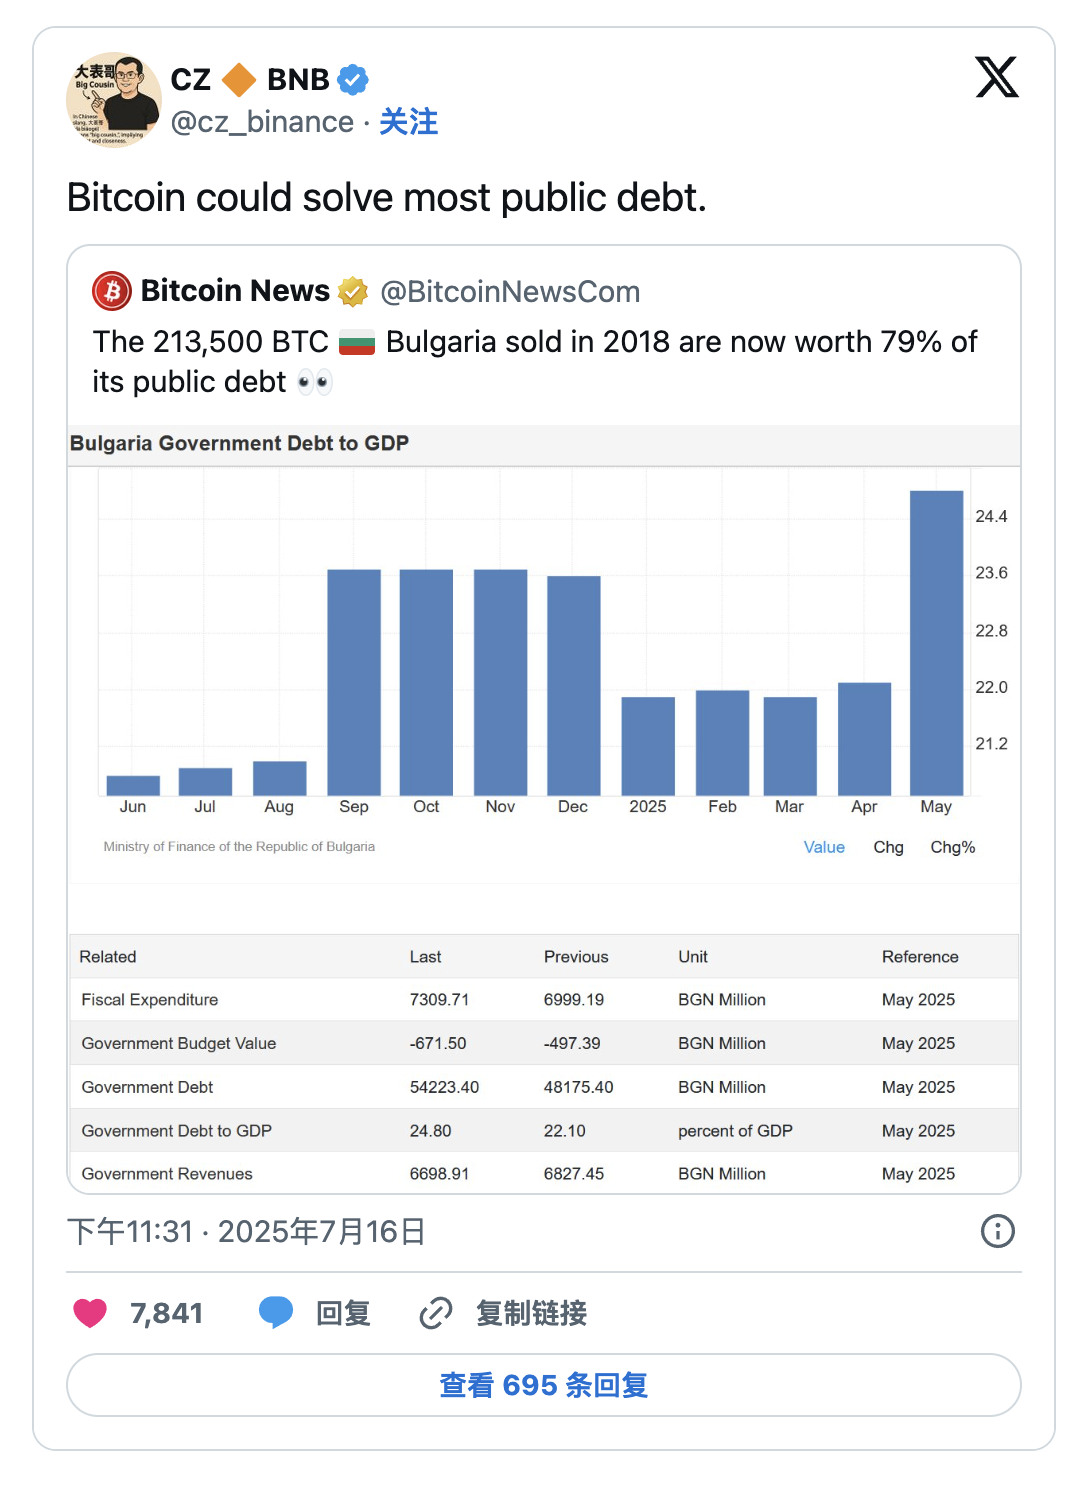
Task: Open the @cz_binance handle link
Action: [x=262, y=122]
